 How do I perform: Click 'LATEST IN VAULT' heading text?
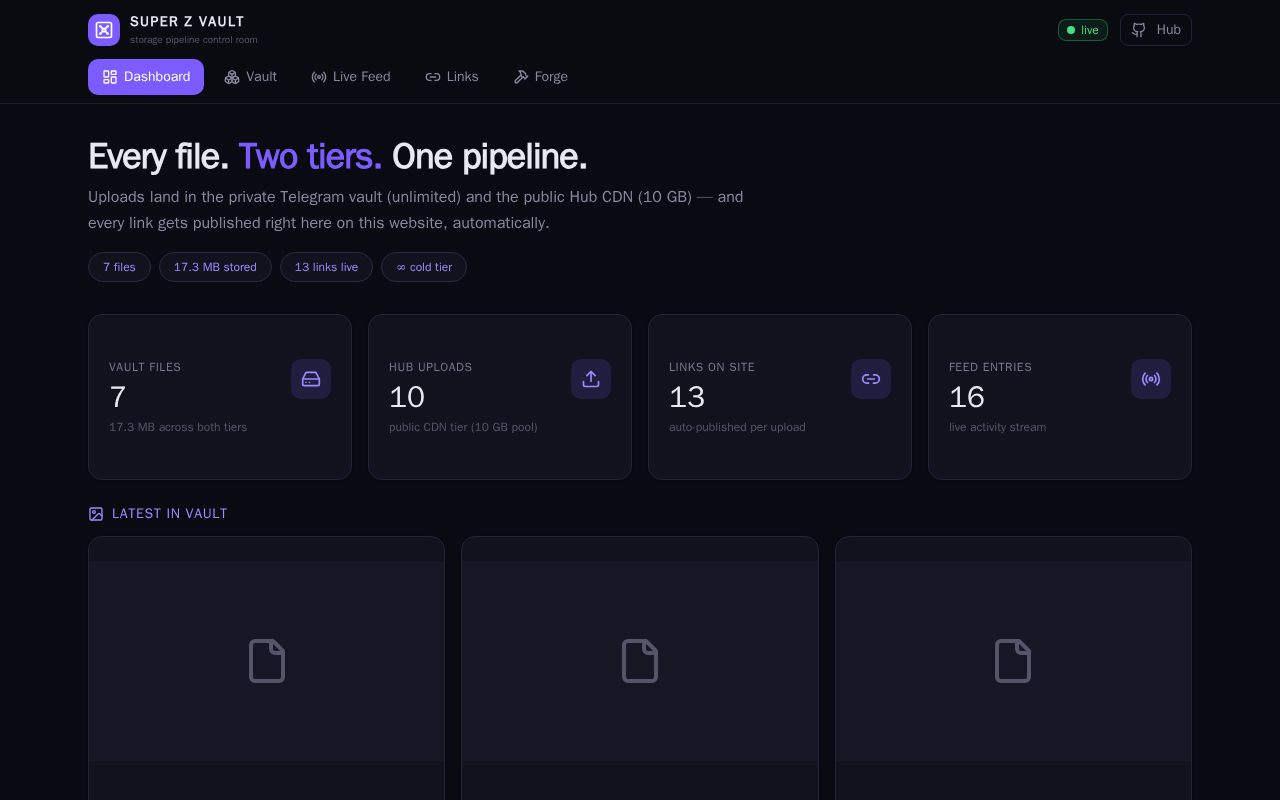[x=170, y=513]
